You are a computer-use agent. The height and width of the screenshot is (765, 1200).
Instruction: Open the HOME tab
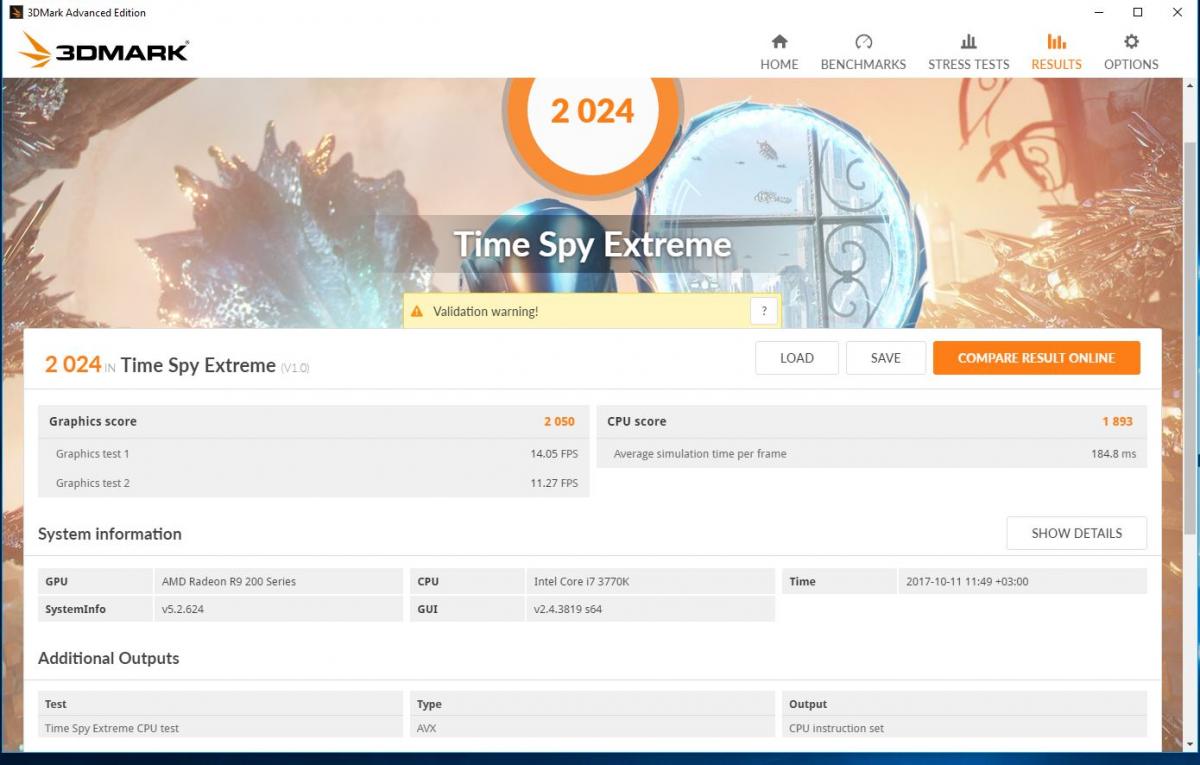pyautogui.click(x=779, y=52)
